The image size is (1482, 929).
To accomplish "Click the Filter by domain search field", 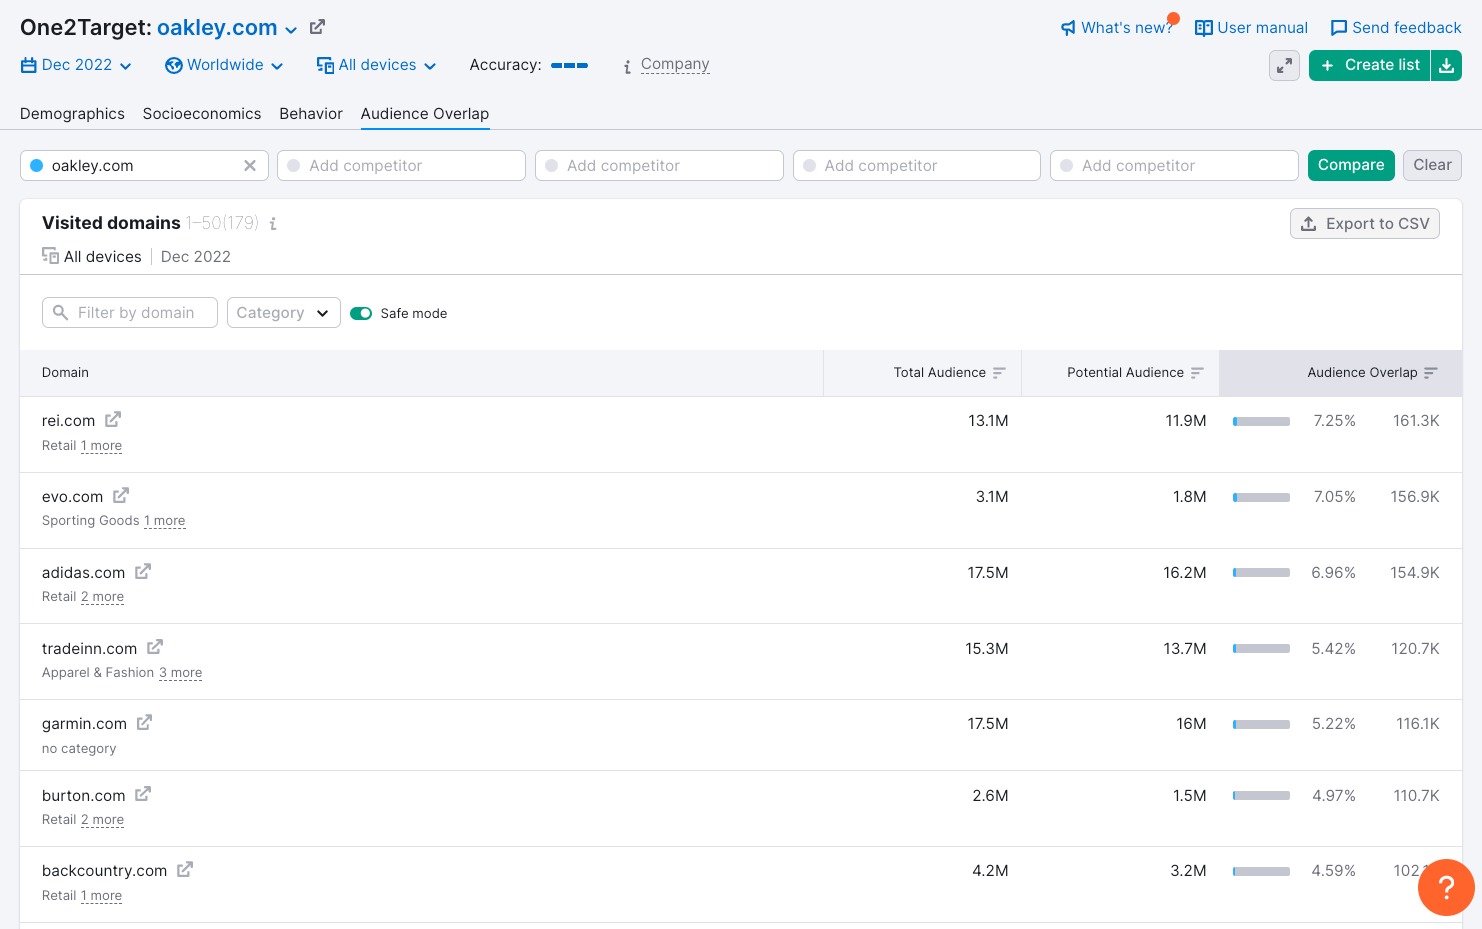I will point(130,313).
